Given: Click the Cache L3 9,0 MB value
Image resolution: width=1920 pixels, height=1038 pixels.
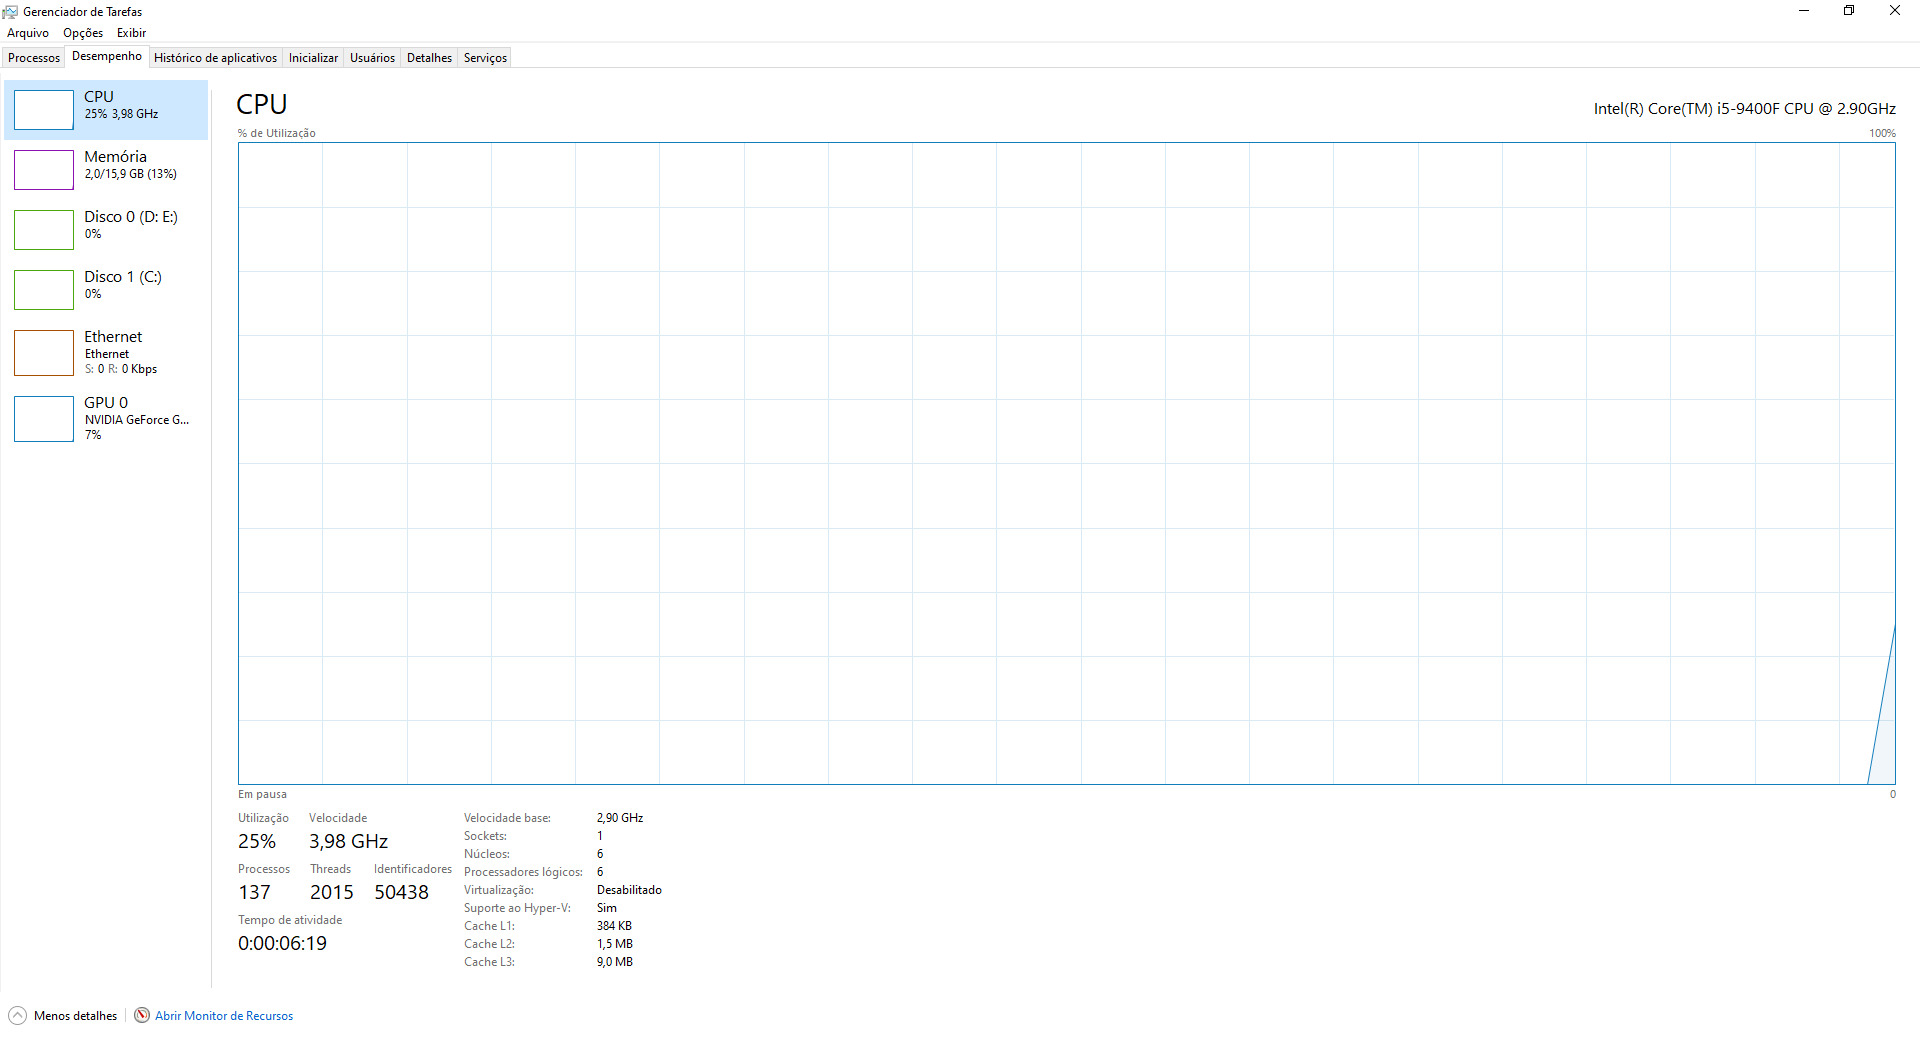Looking at the screenshot, I should [x=615, y=962].
